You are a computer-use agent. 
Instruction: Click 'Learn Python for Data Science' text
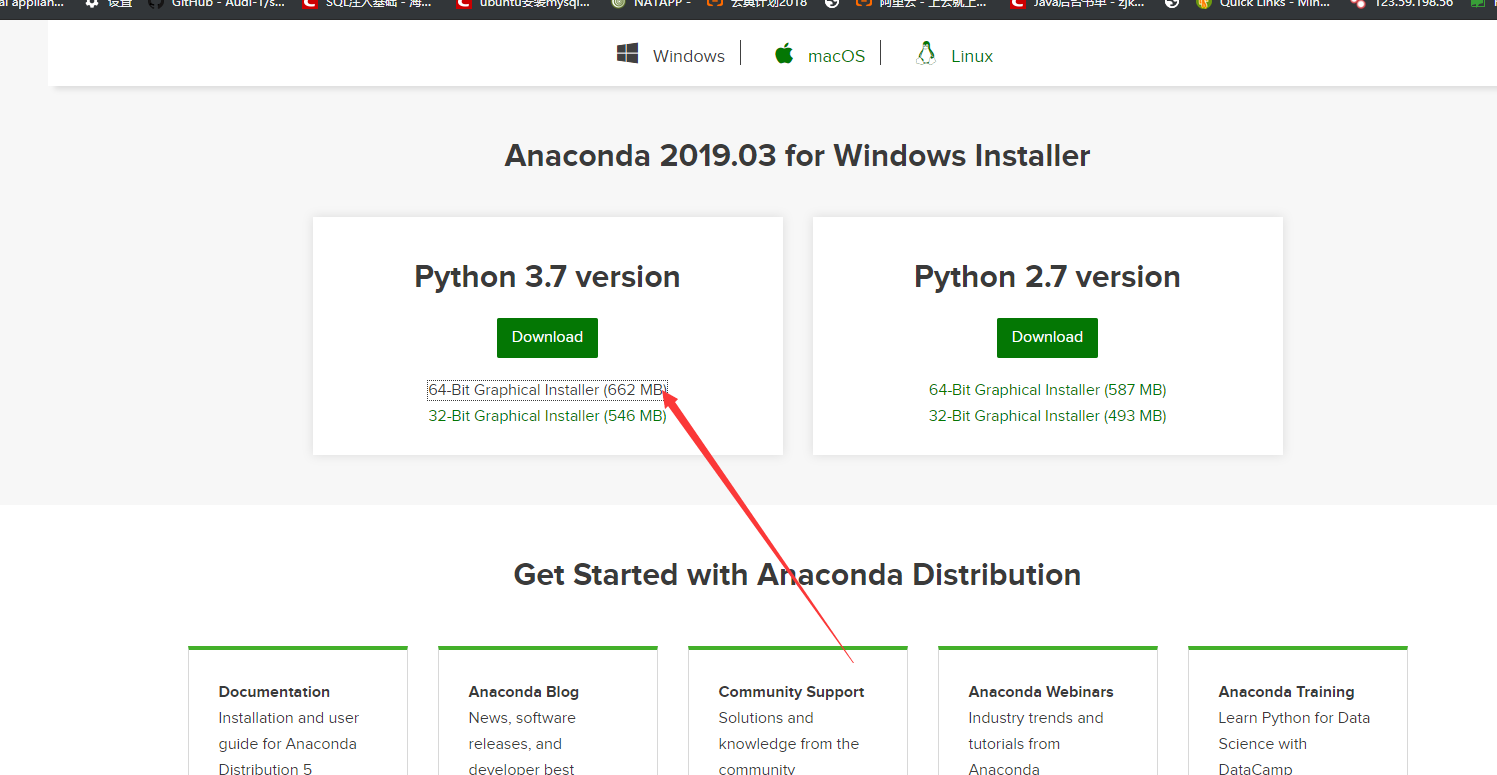pyautogui.click(x=1294, y=743)
